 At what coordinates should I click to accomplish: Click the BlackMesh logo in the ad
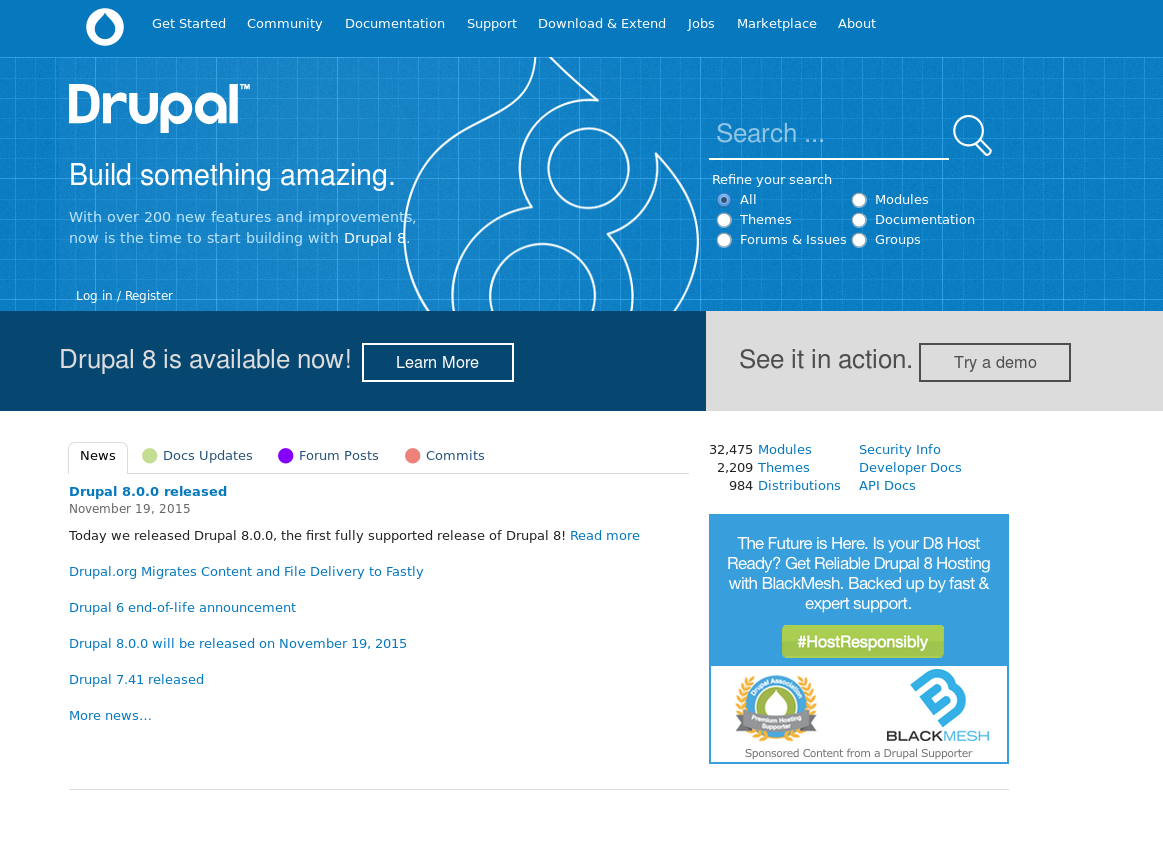[938, 705]
